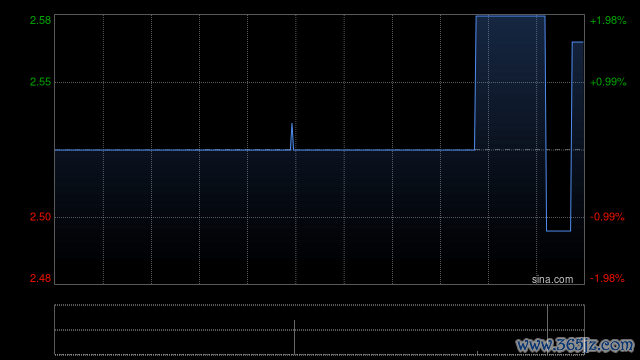Screen dimensions: 640x360
Task: Click the steep rise to the 2.58 plateau
Action: point(475,83)
